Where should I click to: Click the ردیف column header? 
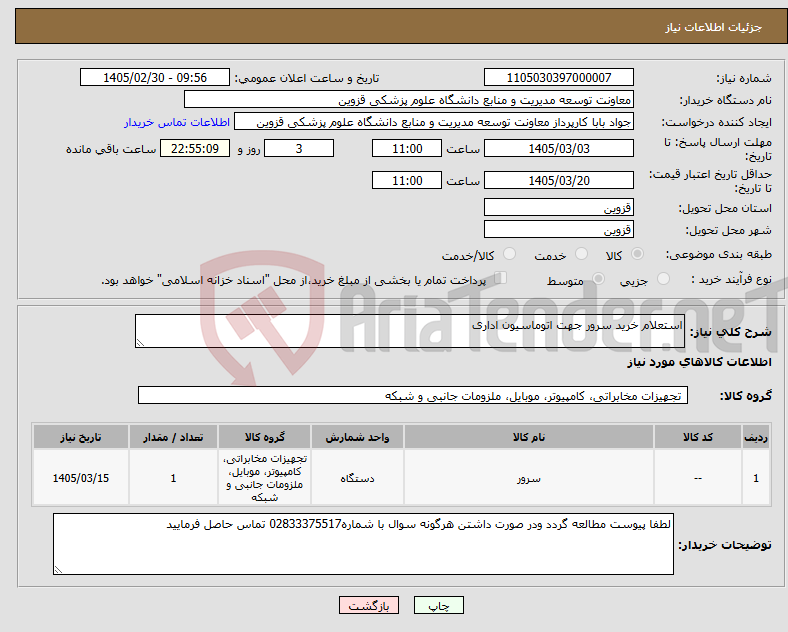(x=756, y=437)
